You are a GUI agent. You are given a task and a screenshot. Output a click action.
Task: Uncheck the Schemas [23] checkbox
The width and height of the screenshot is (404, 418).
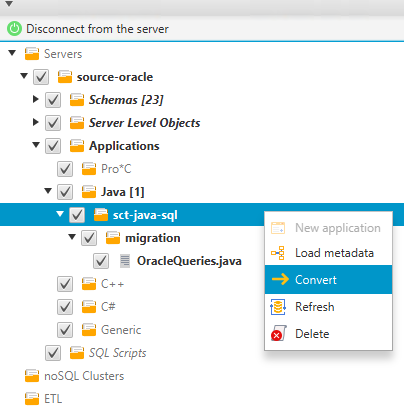tap(53, 100)
